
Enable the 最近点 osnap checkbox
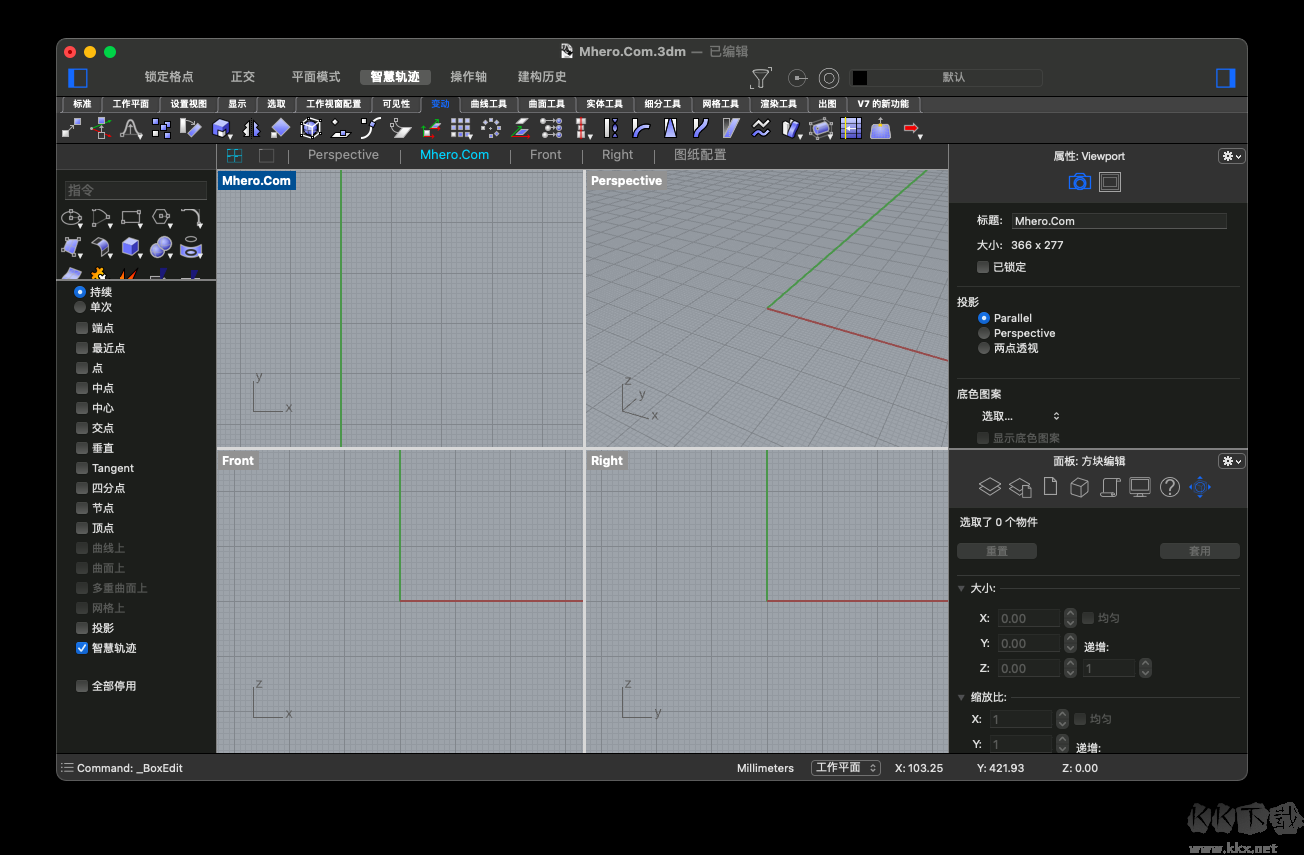tap(82, 348)
